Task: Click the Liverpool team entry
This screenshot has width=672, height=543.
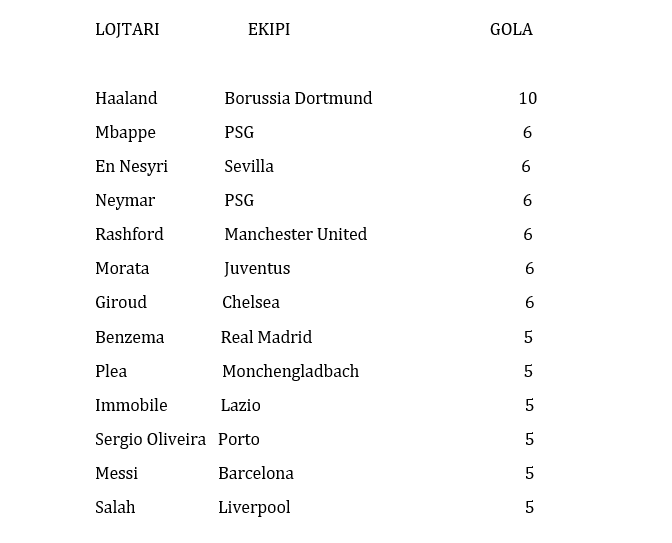Action: pyautogui.click(x=254, y=507)
